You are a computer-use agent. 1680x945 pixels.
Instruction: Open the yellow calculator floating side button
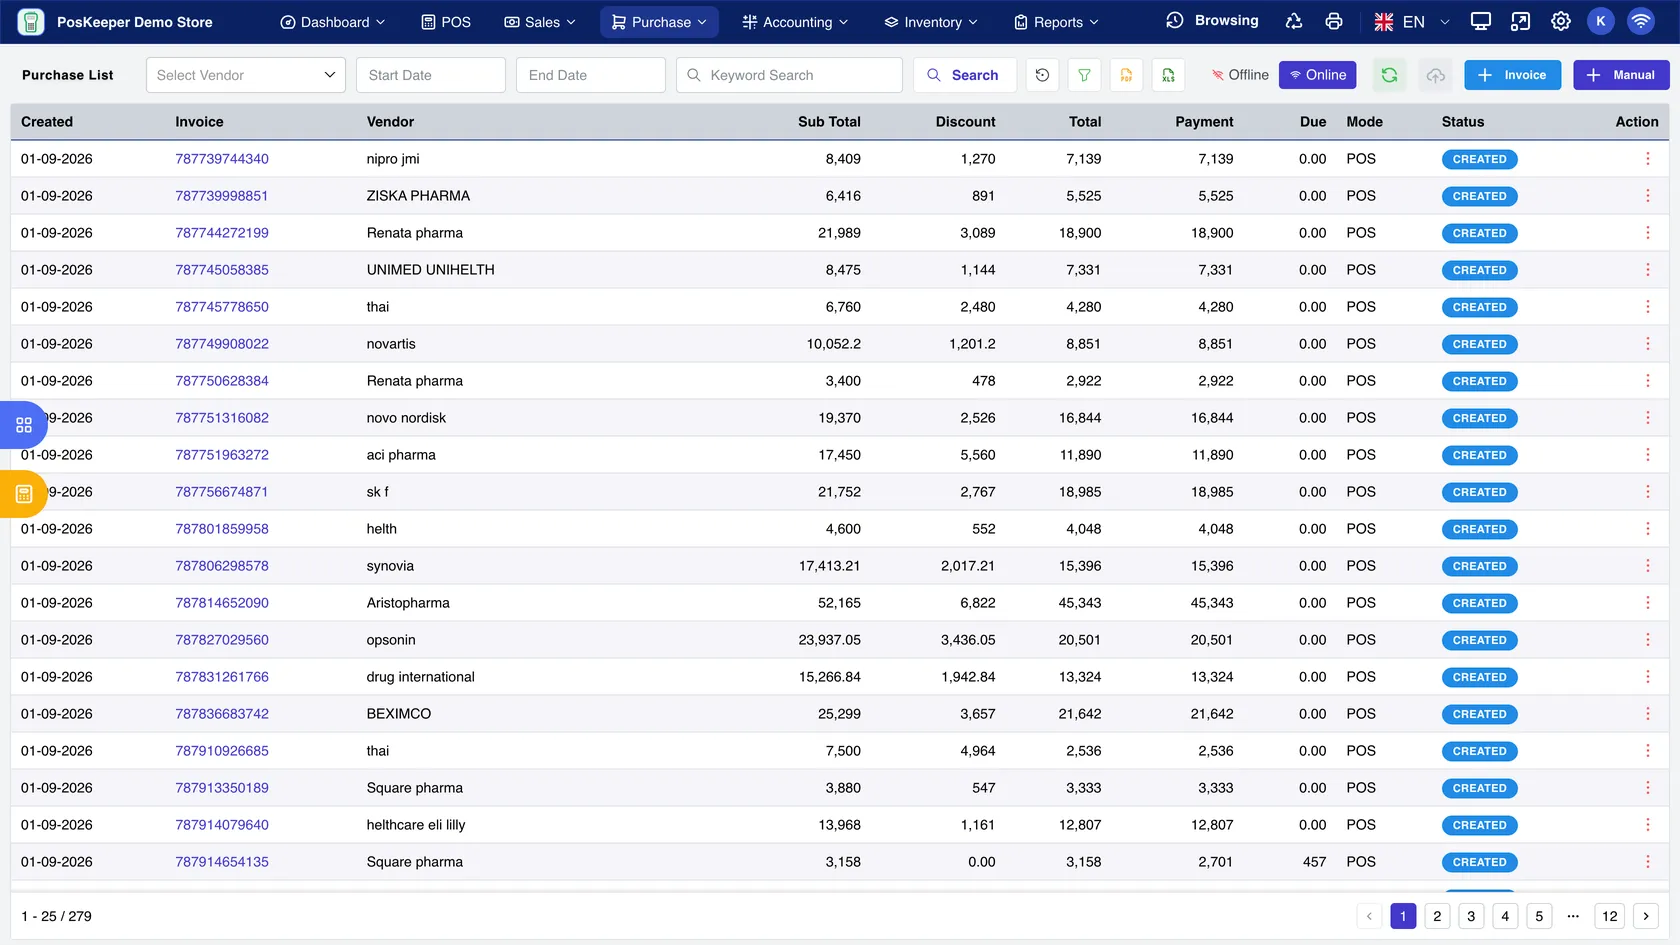click(x=23, y=494)
